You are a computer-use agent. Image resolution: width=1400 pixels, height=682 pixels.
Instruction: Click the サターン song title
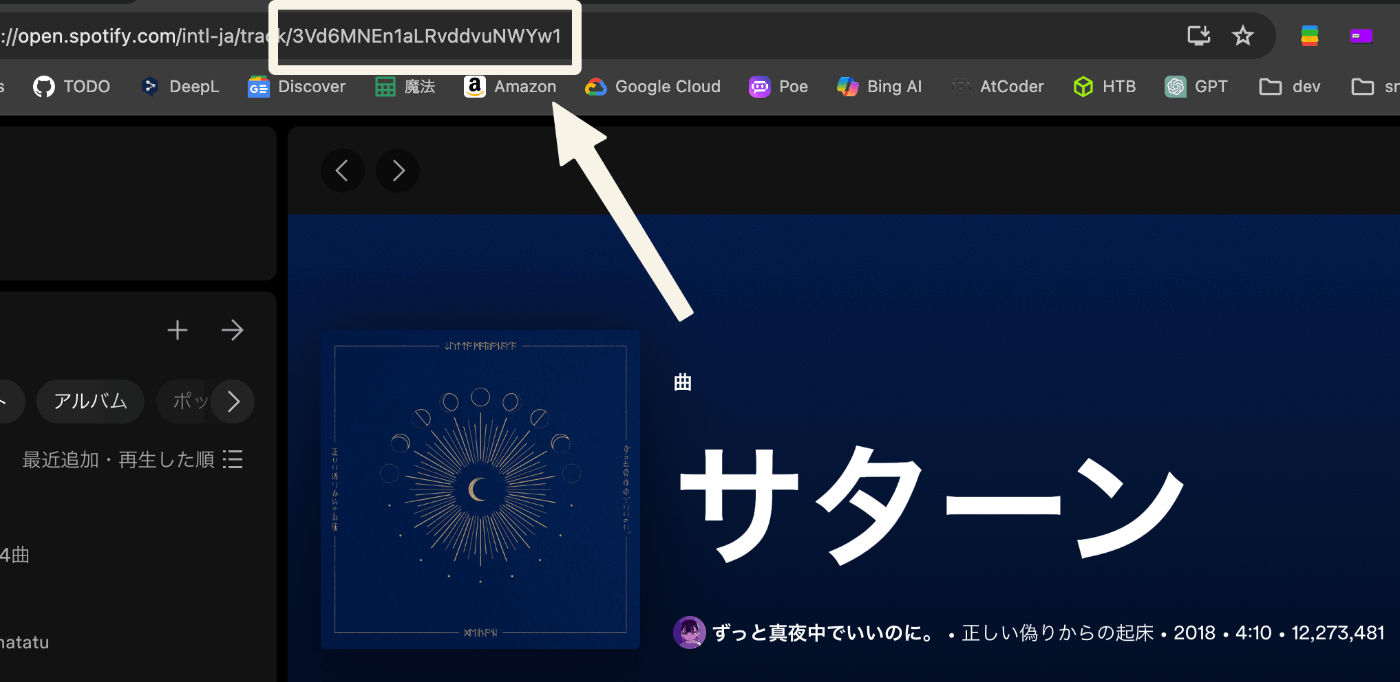931,505
